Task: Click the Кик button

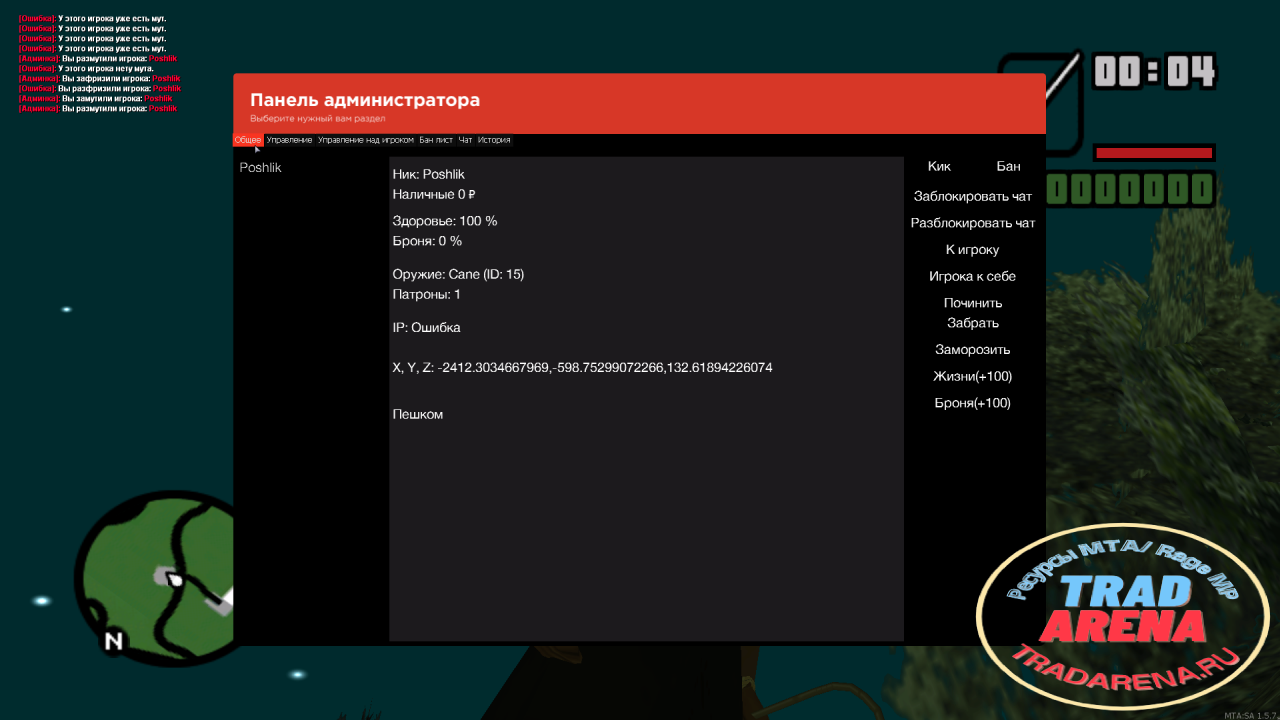Action: pyautogui.click(x=939, y=167)
